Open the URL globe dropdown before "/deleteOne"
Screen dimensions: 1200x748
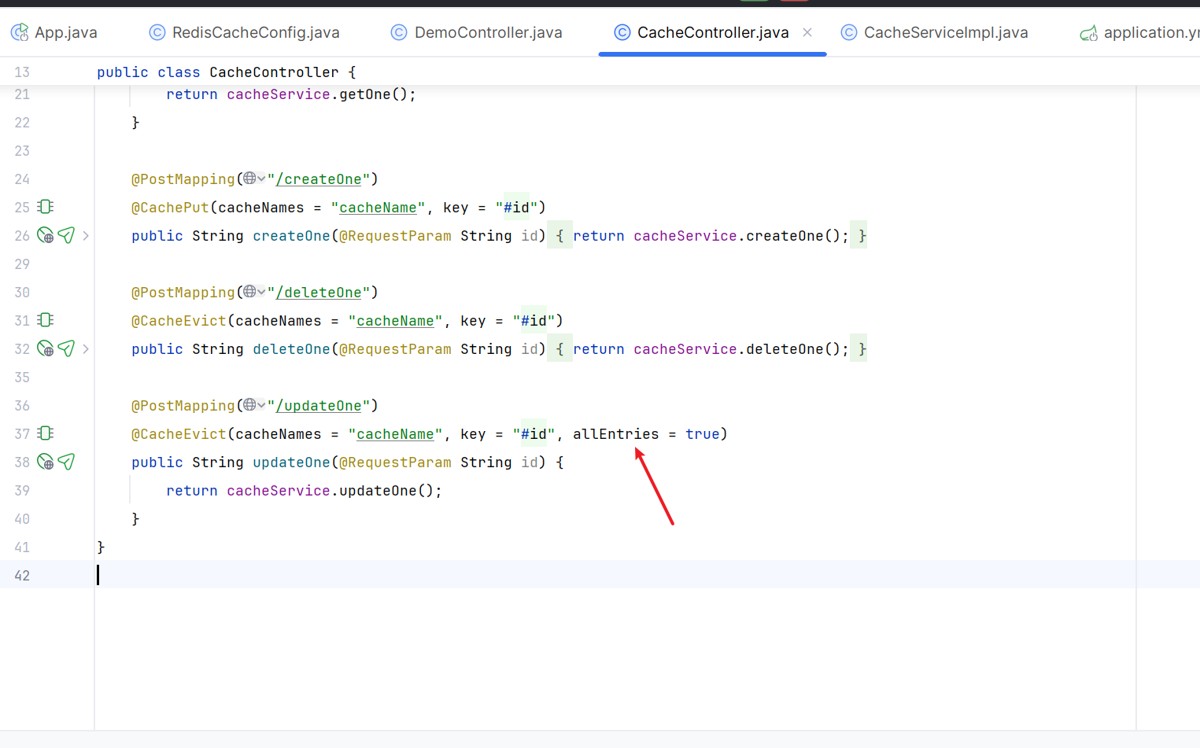pyautogui.click(x=253, y=292)
